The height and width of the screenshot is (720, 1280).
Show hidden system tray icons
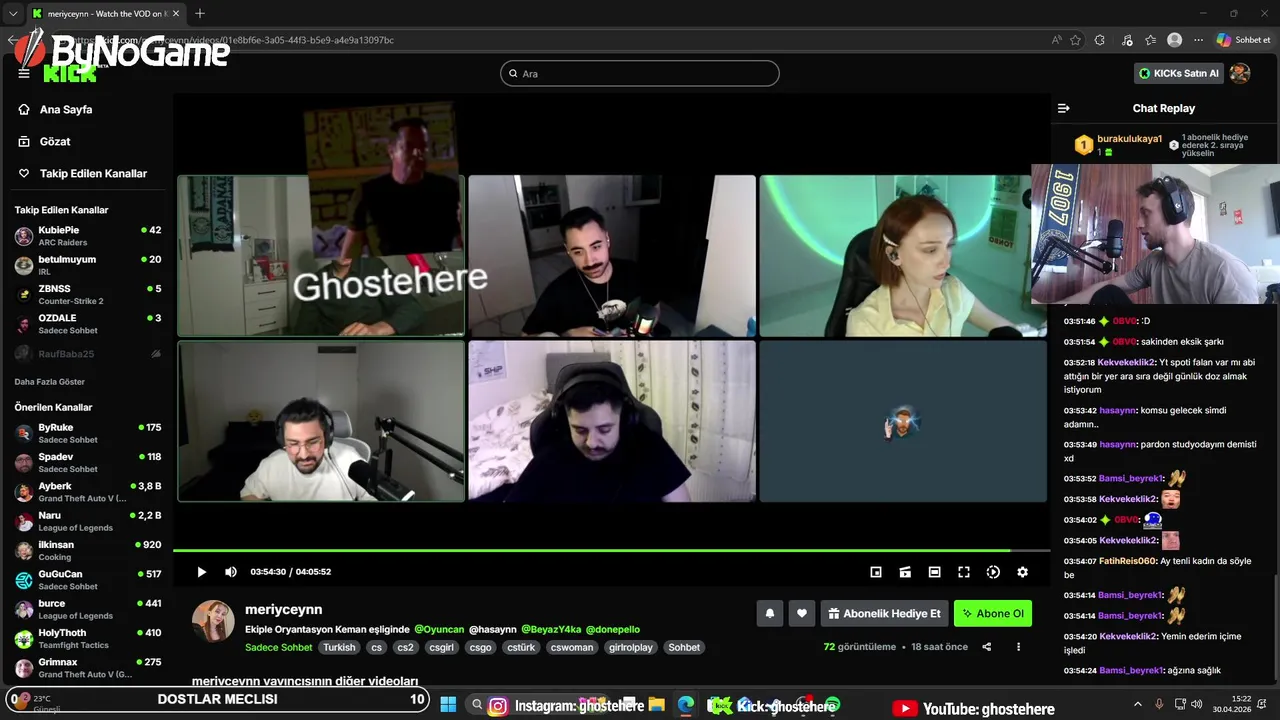(1139, 705)
